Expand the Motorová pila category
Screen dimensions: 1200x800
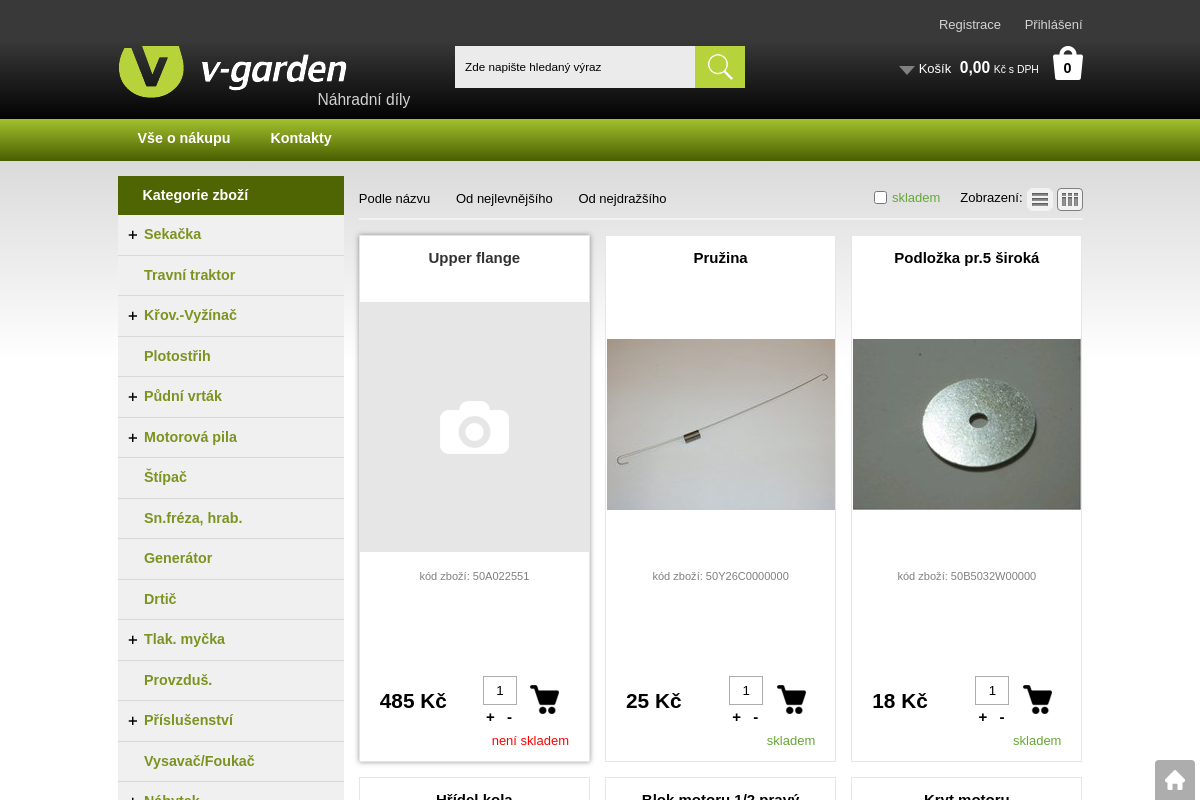(133, 437)
